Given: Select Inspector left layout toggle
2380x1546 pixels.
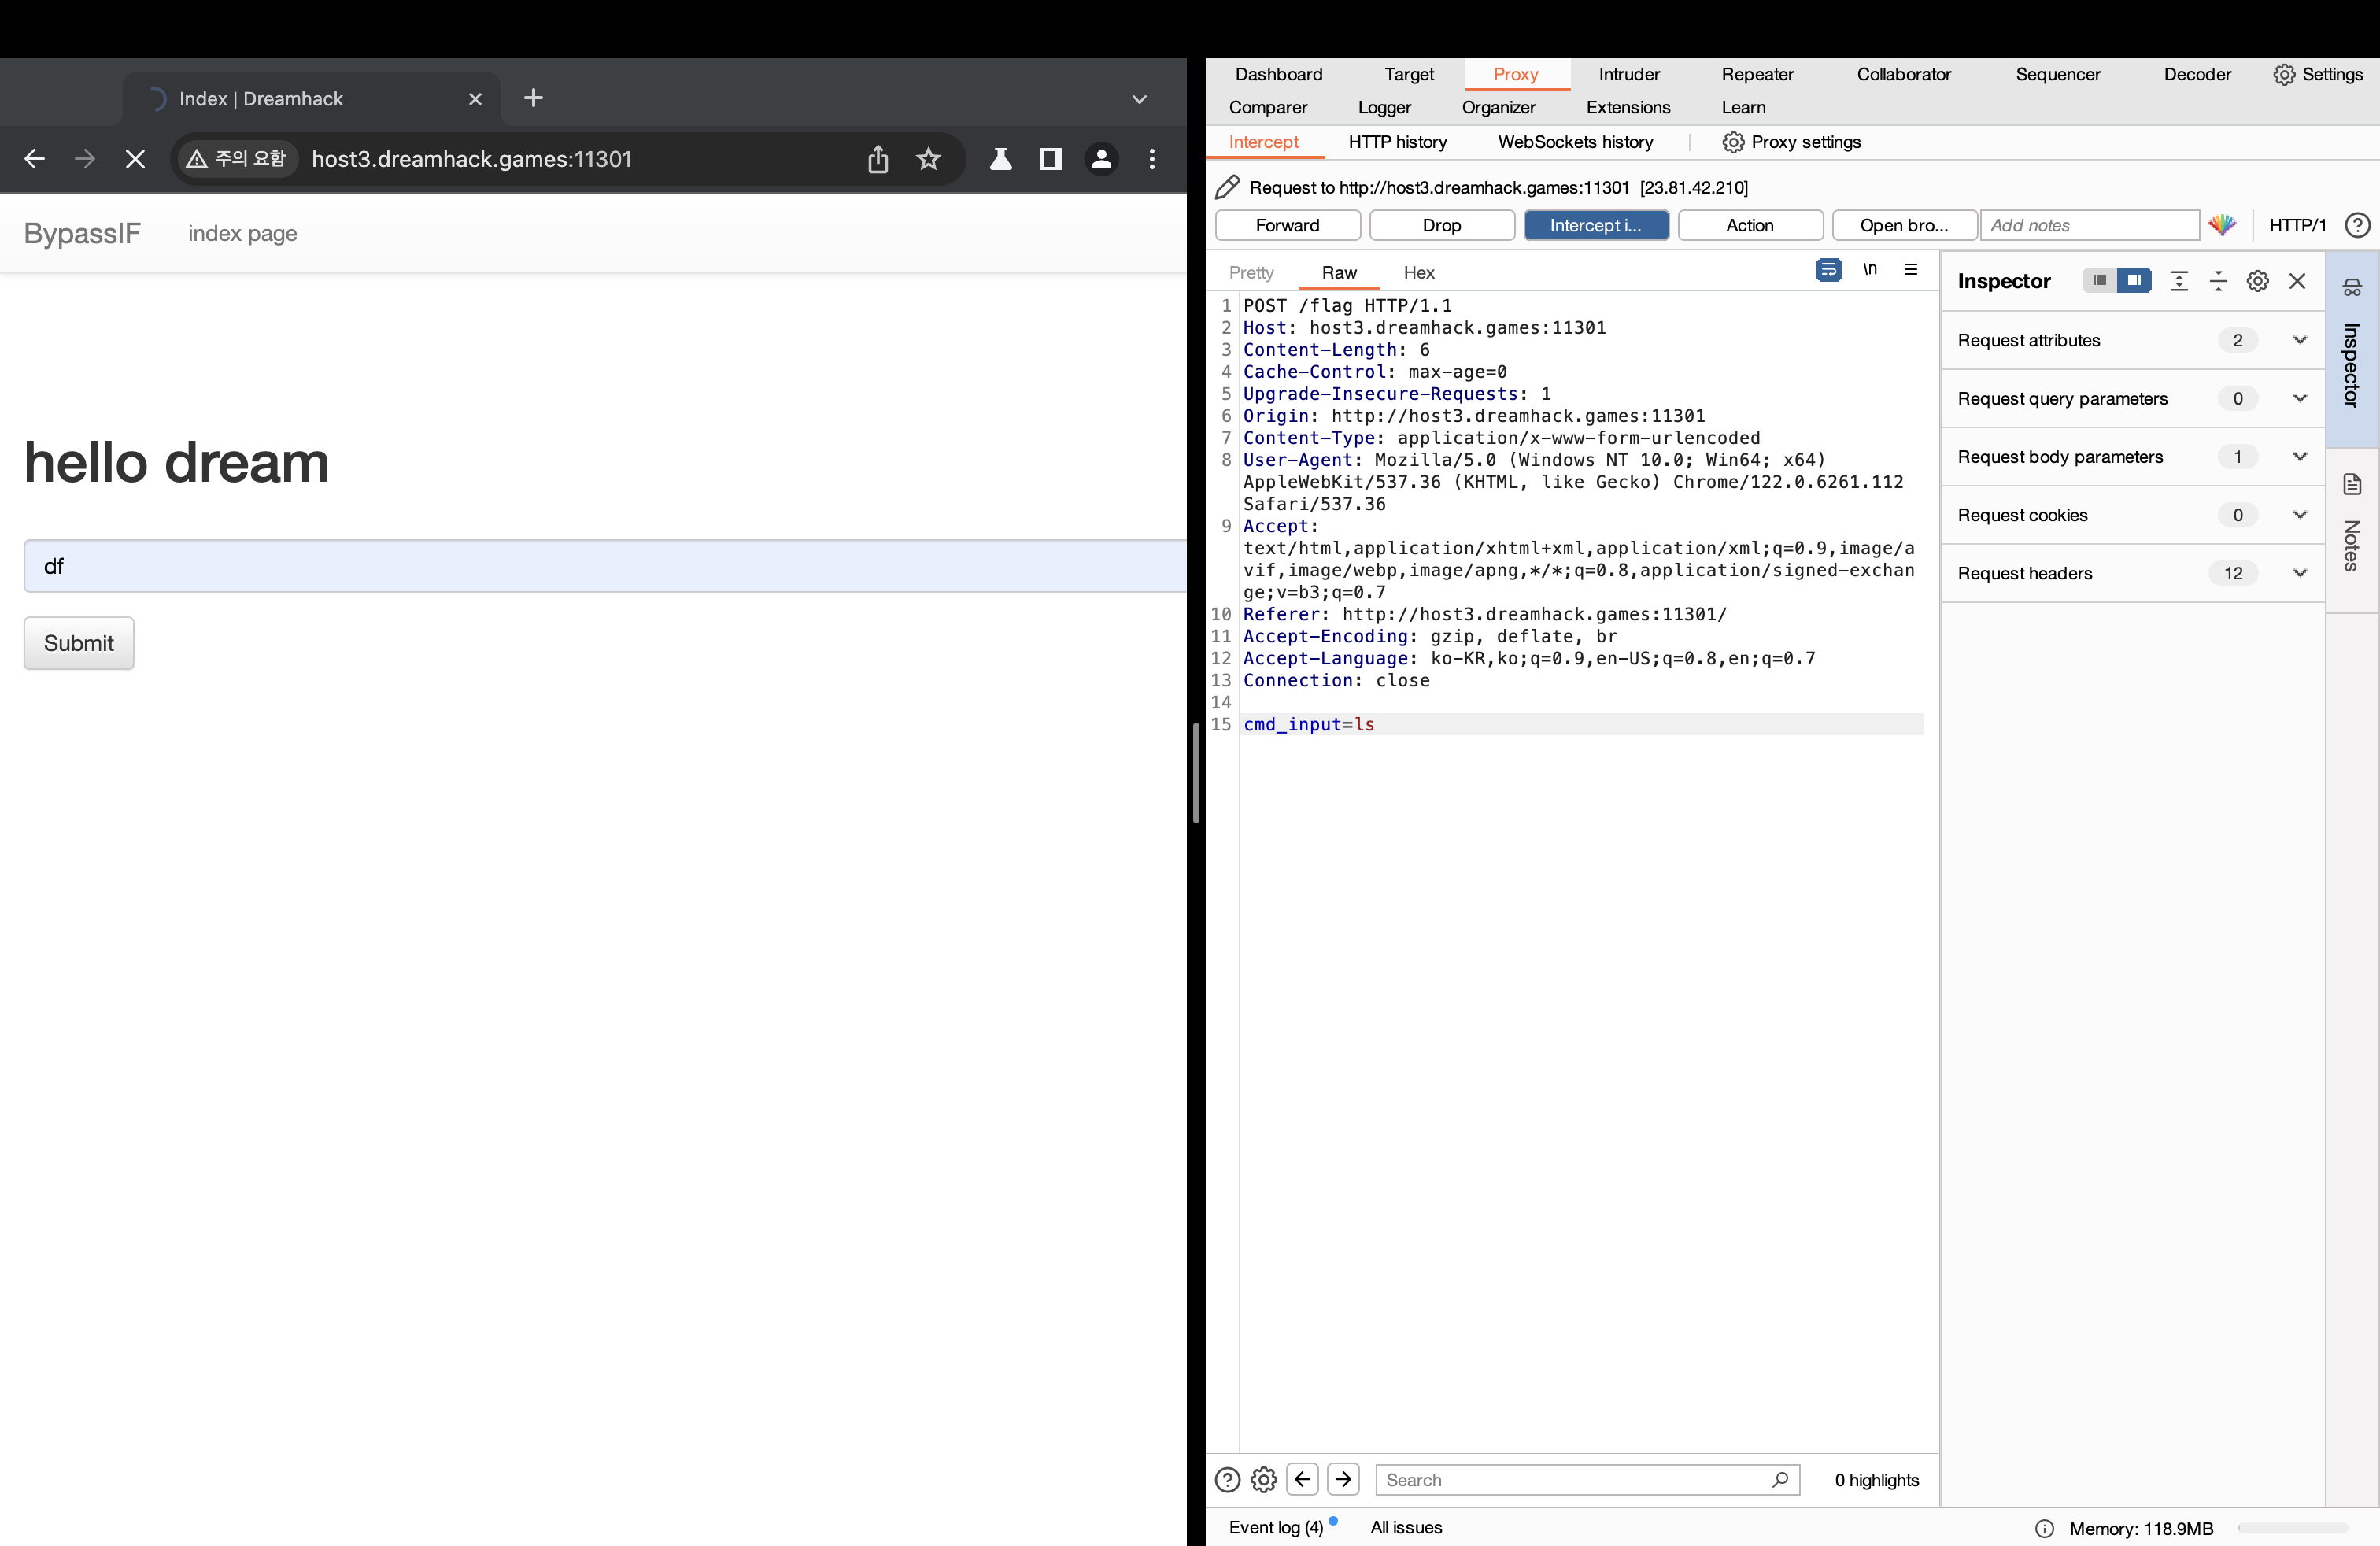Looking at the screenshot, I should click(x=2099, y=280).
